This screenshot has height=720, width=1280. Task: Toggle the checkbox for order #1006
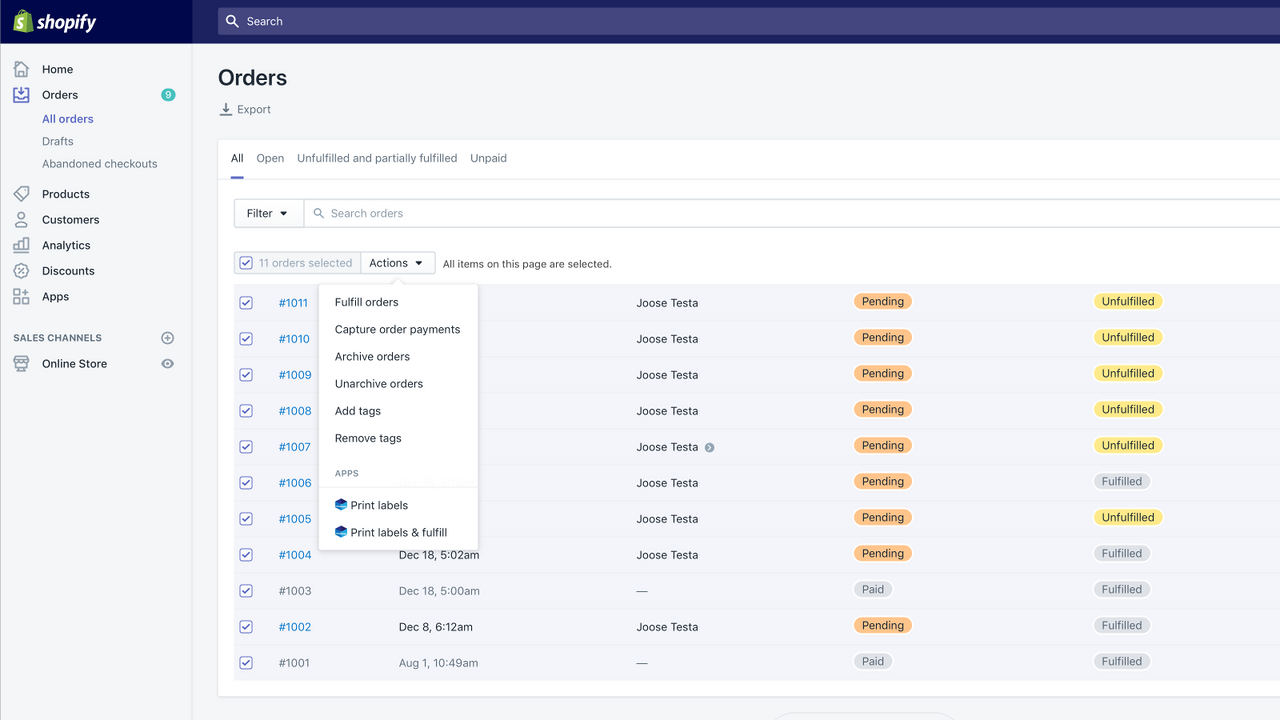point(246,483)
